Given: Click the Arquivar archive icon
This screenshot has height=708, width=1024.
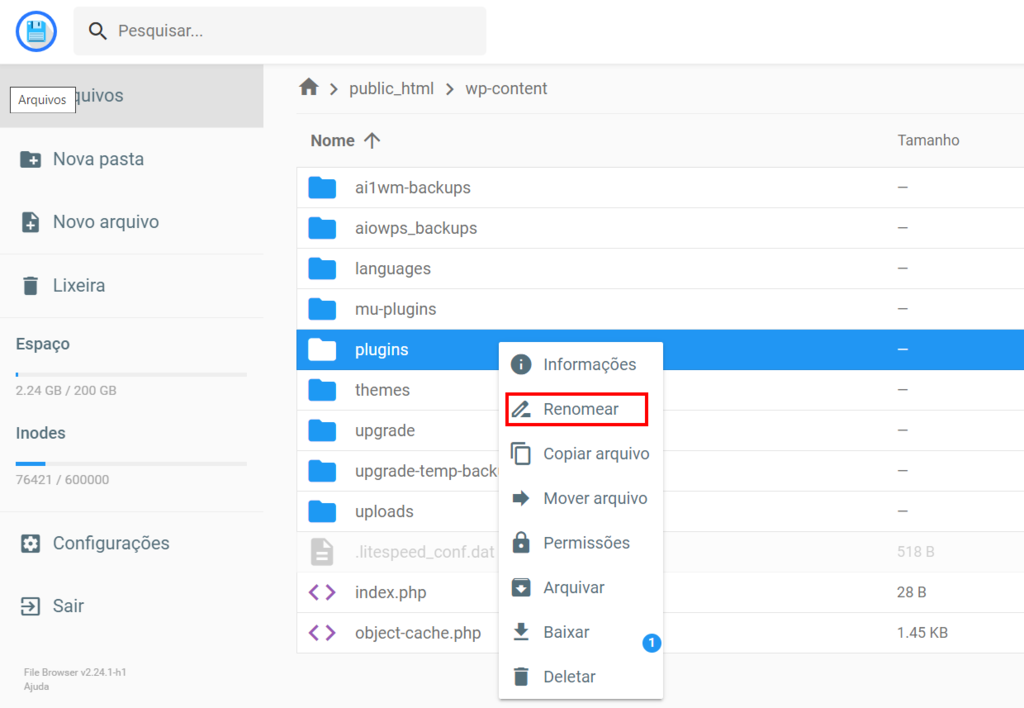Looking at the screenshot, I should point(521,587).
